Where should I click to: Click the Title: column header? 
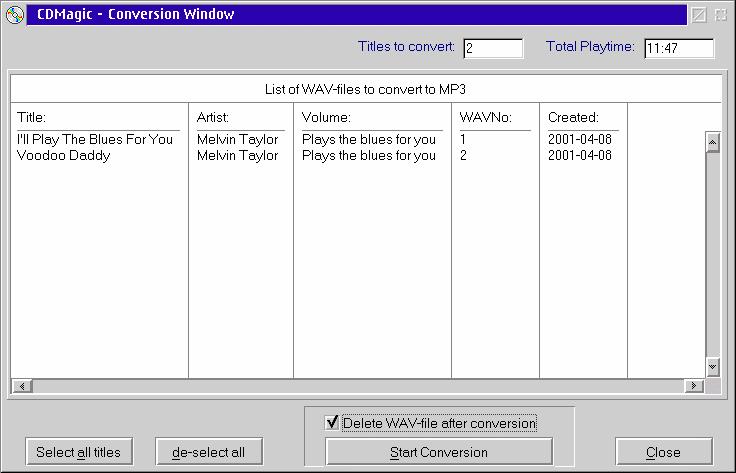(31, 117)
